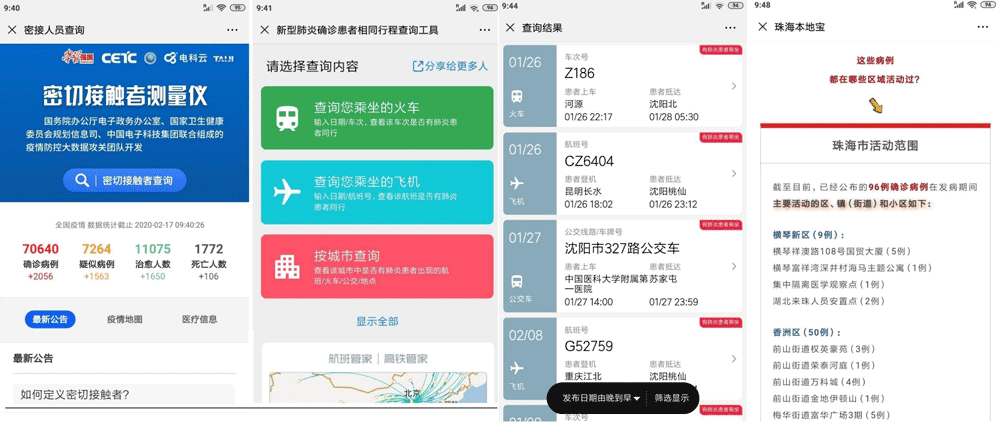
Task: Expand the Z186 train result chevron
Action: [733, 86]
